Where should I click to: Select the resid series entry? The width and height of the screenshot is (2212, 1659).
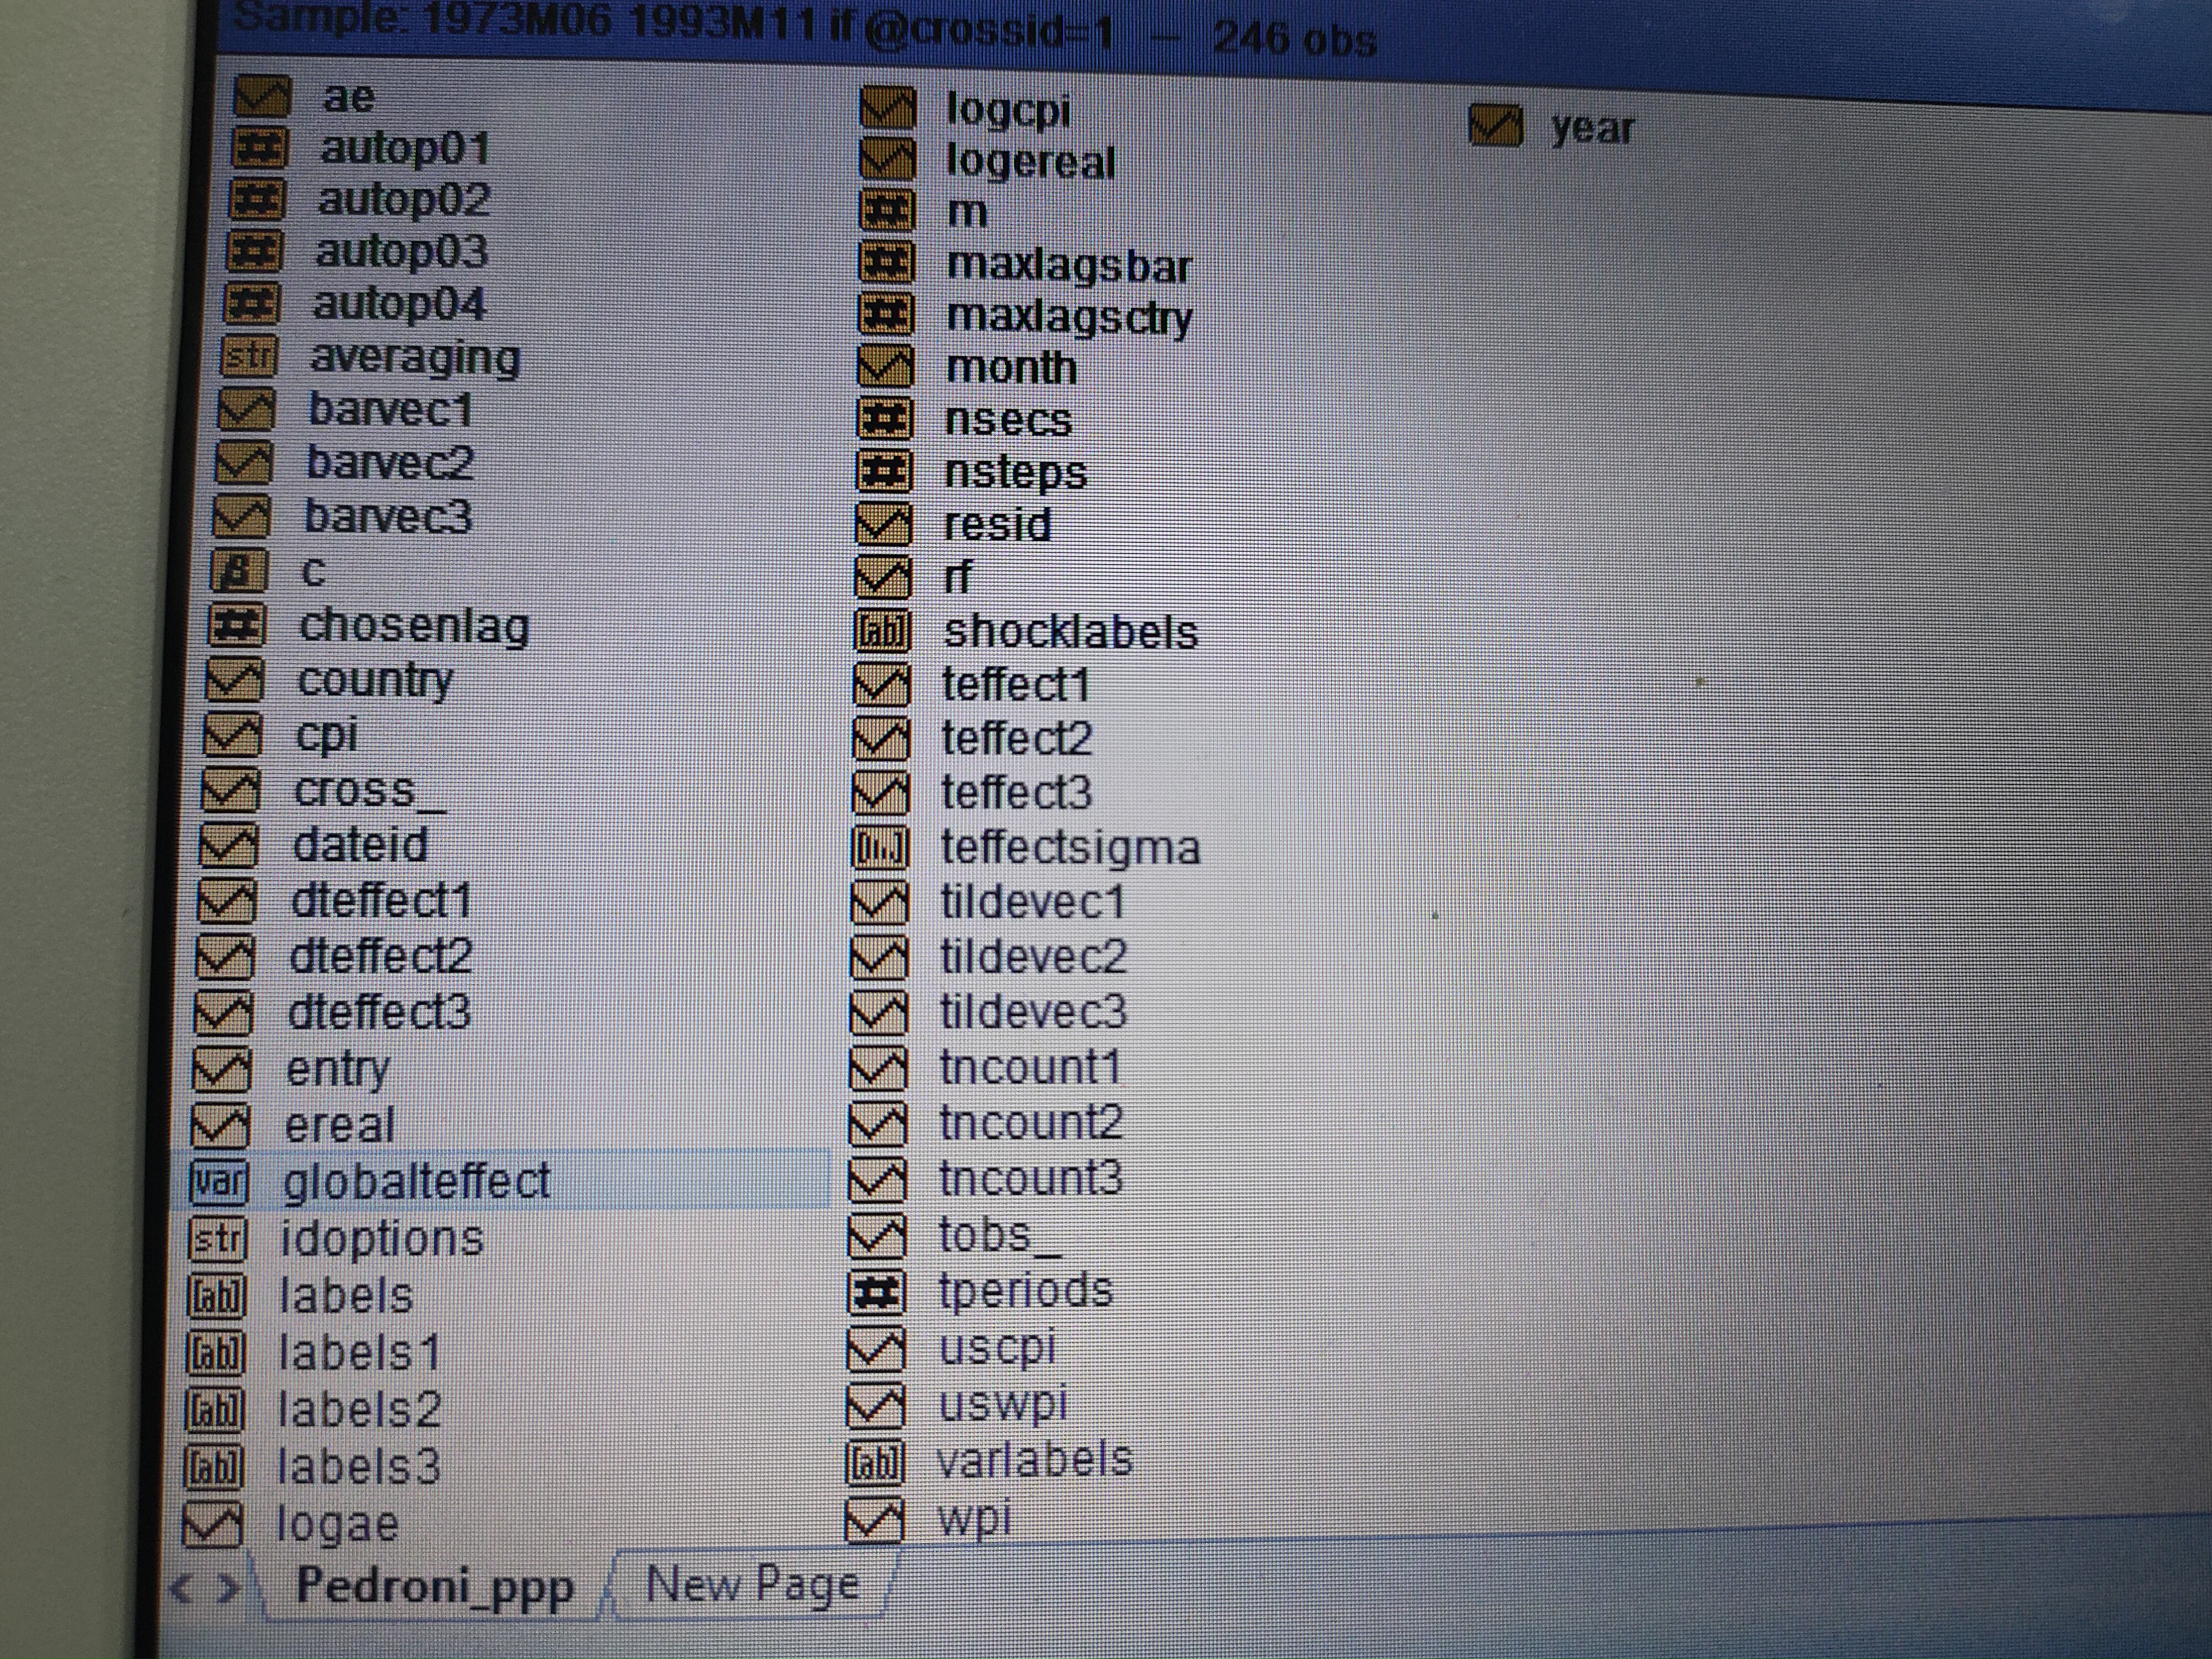click(997, 525)
